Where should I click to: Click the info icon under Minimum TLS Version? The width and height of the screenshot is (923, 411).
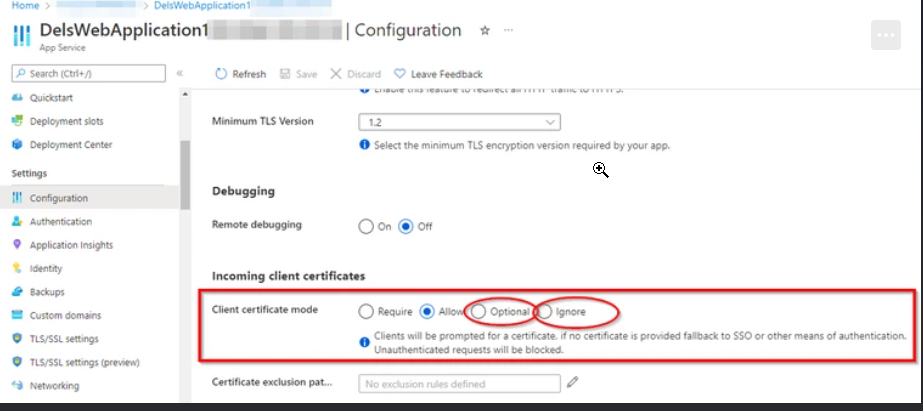click(364, 145)
